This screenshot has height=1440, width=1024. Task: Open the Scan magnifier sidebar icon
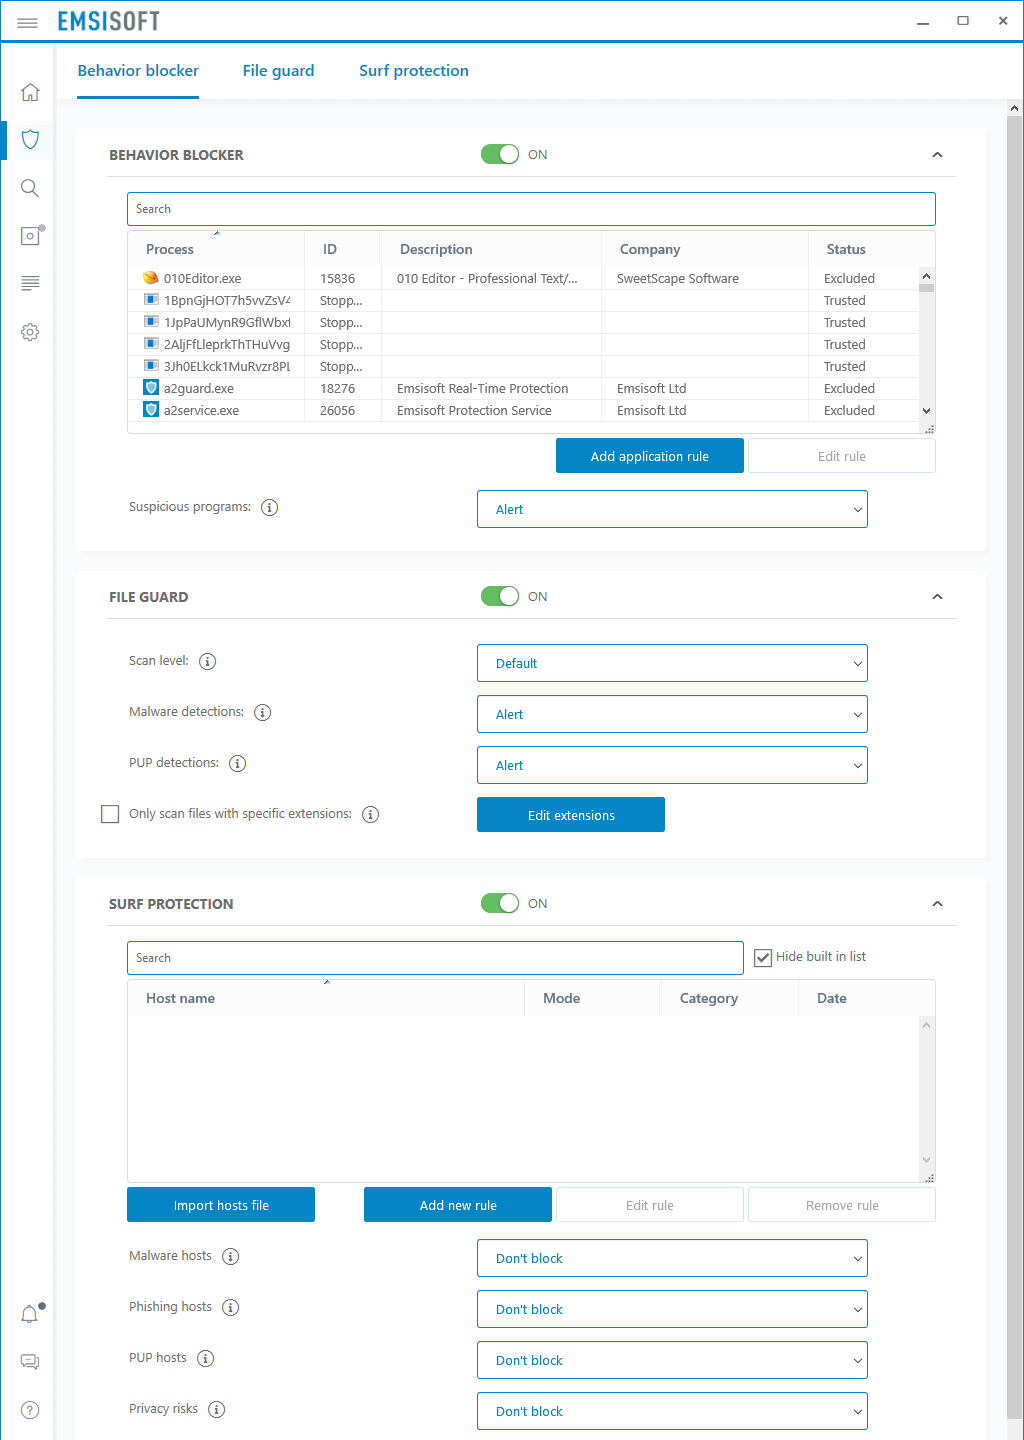[x=30, y=188]
